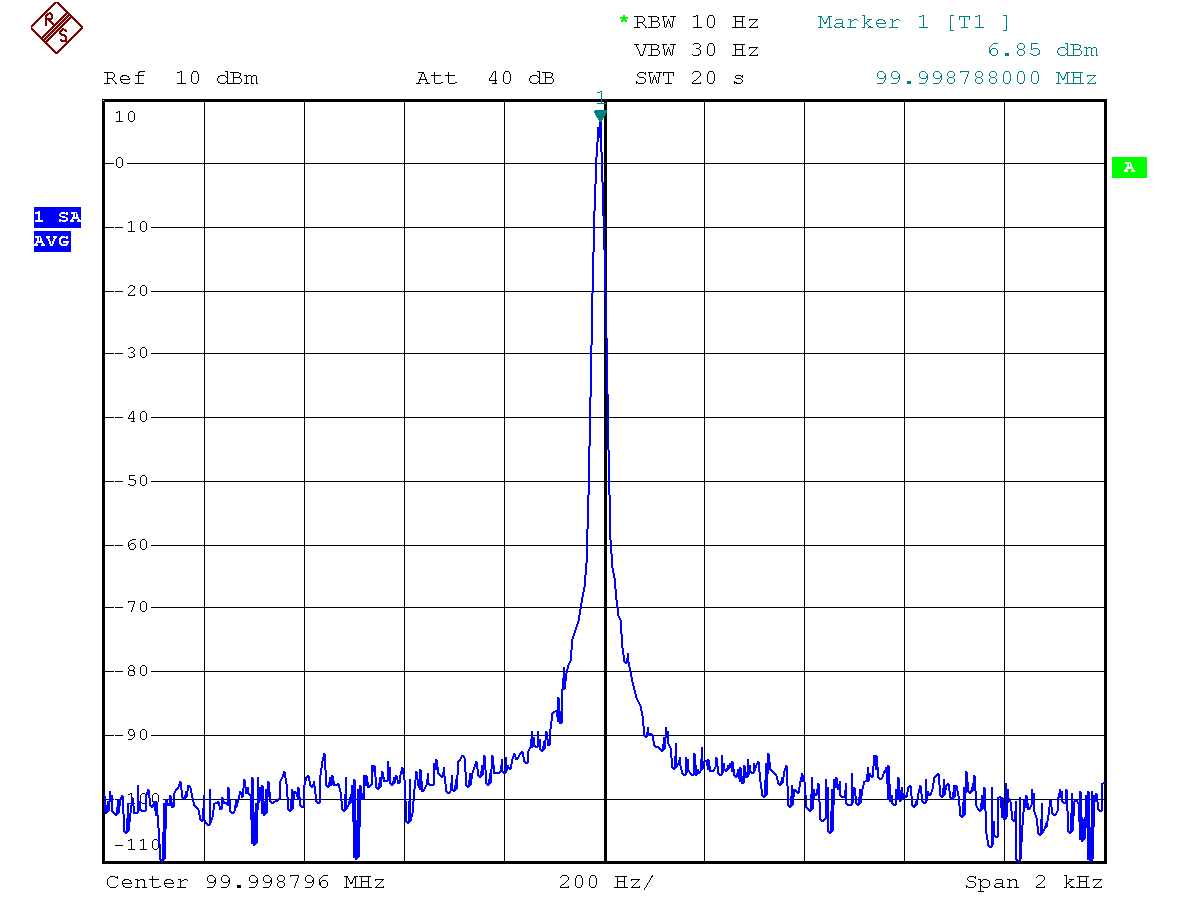This screenshot has width=1200, height=900.
Task: Click the AVG trace mode label
Action: 52,241
